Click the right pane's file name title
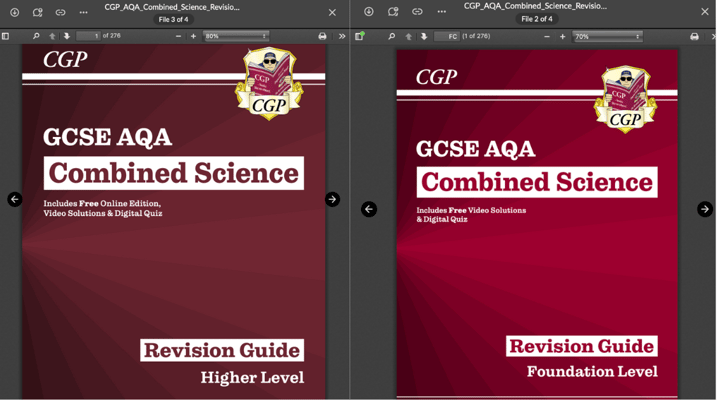This screenshot has height=400, width=717. tap(535, 6)
